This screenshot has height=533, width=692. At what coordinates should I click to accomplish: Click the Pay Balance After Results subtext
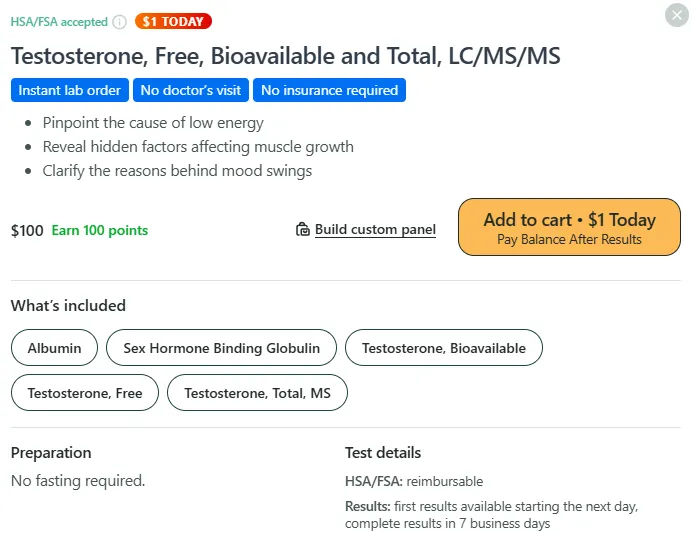point(569,240)
